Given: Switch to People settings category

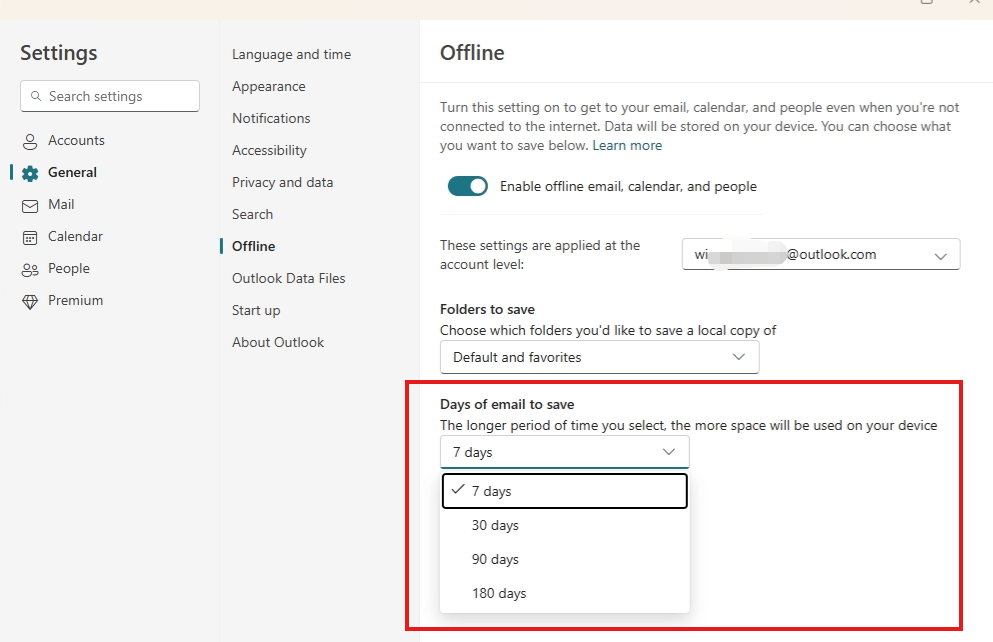Looking at the screenshot, I should (x=68, y=268).
